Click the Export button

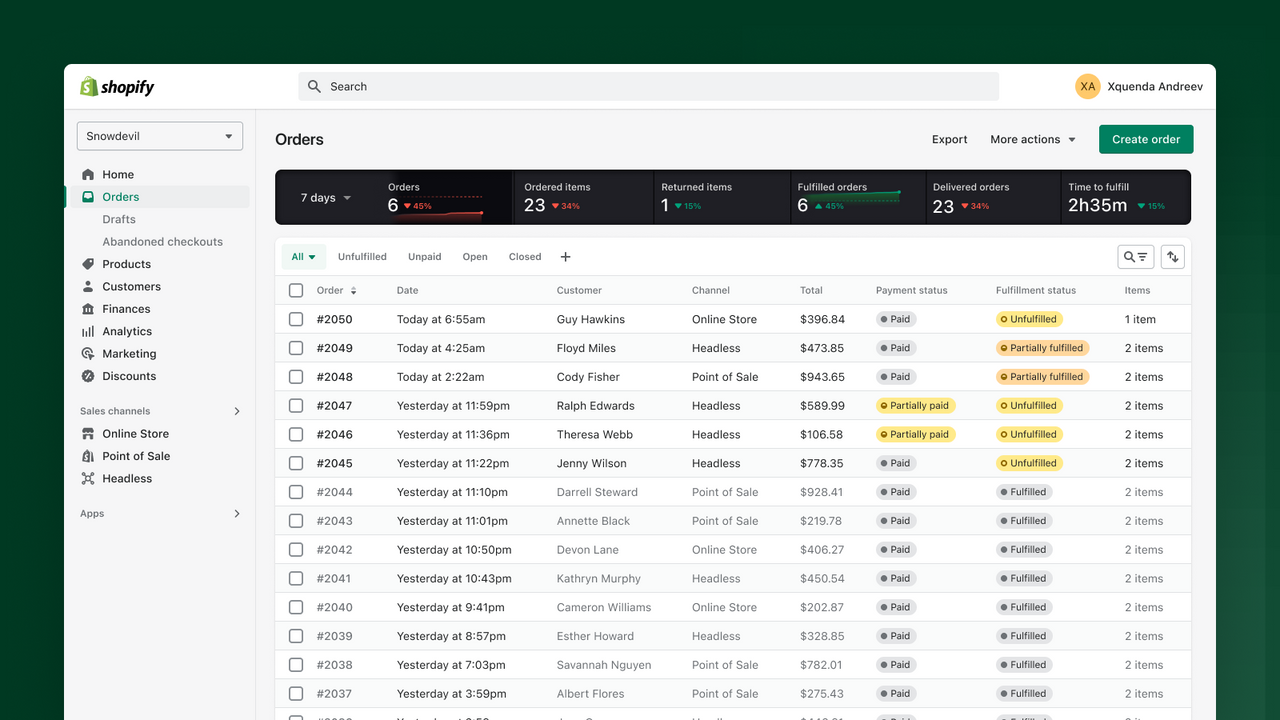[x=949, y=140]
